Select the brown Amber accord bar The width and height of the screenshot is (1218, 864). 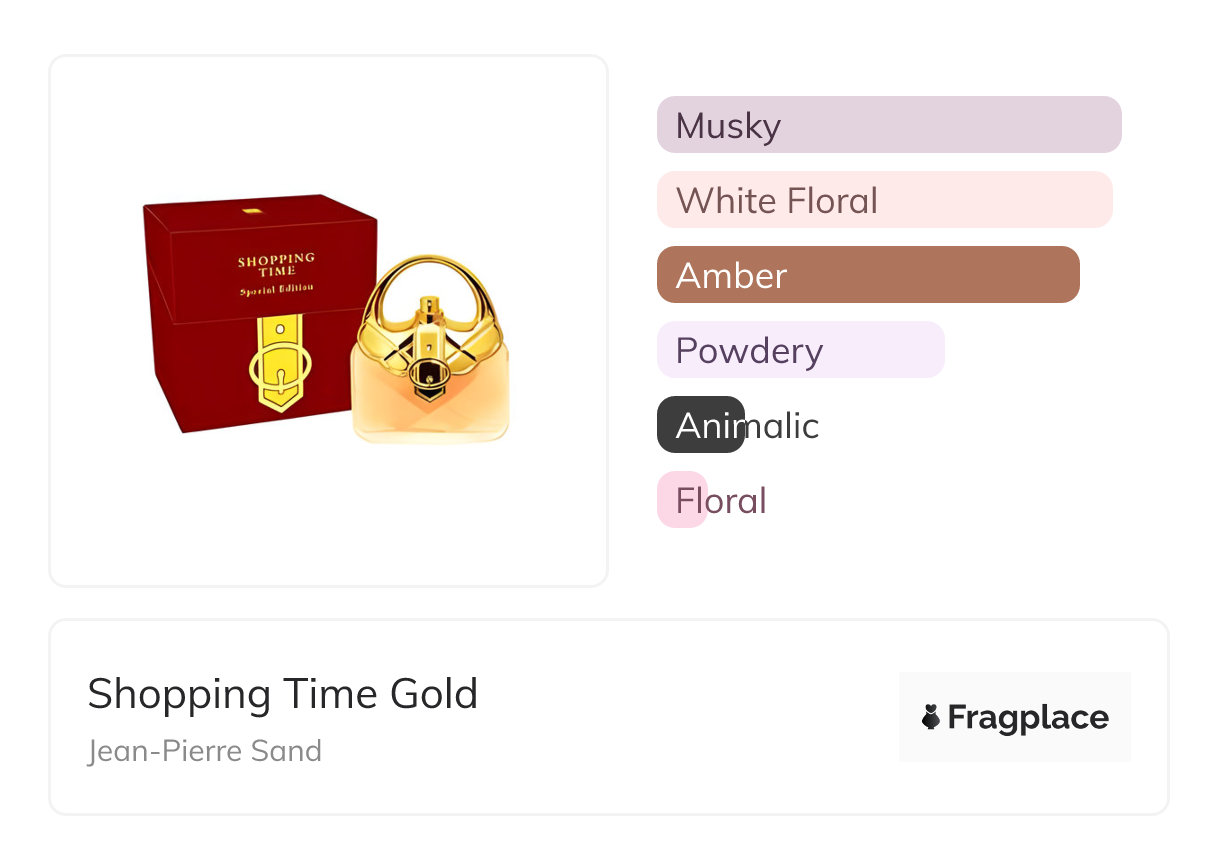867,275
